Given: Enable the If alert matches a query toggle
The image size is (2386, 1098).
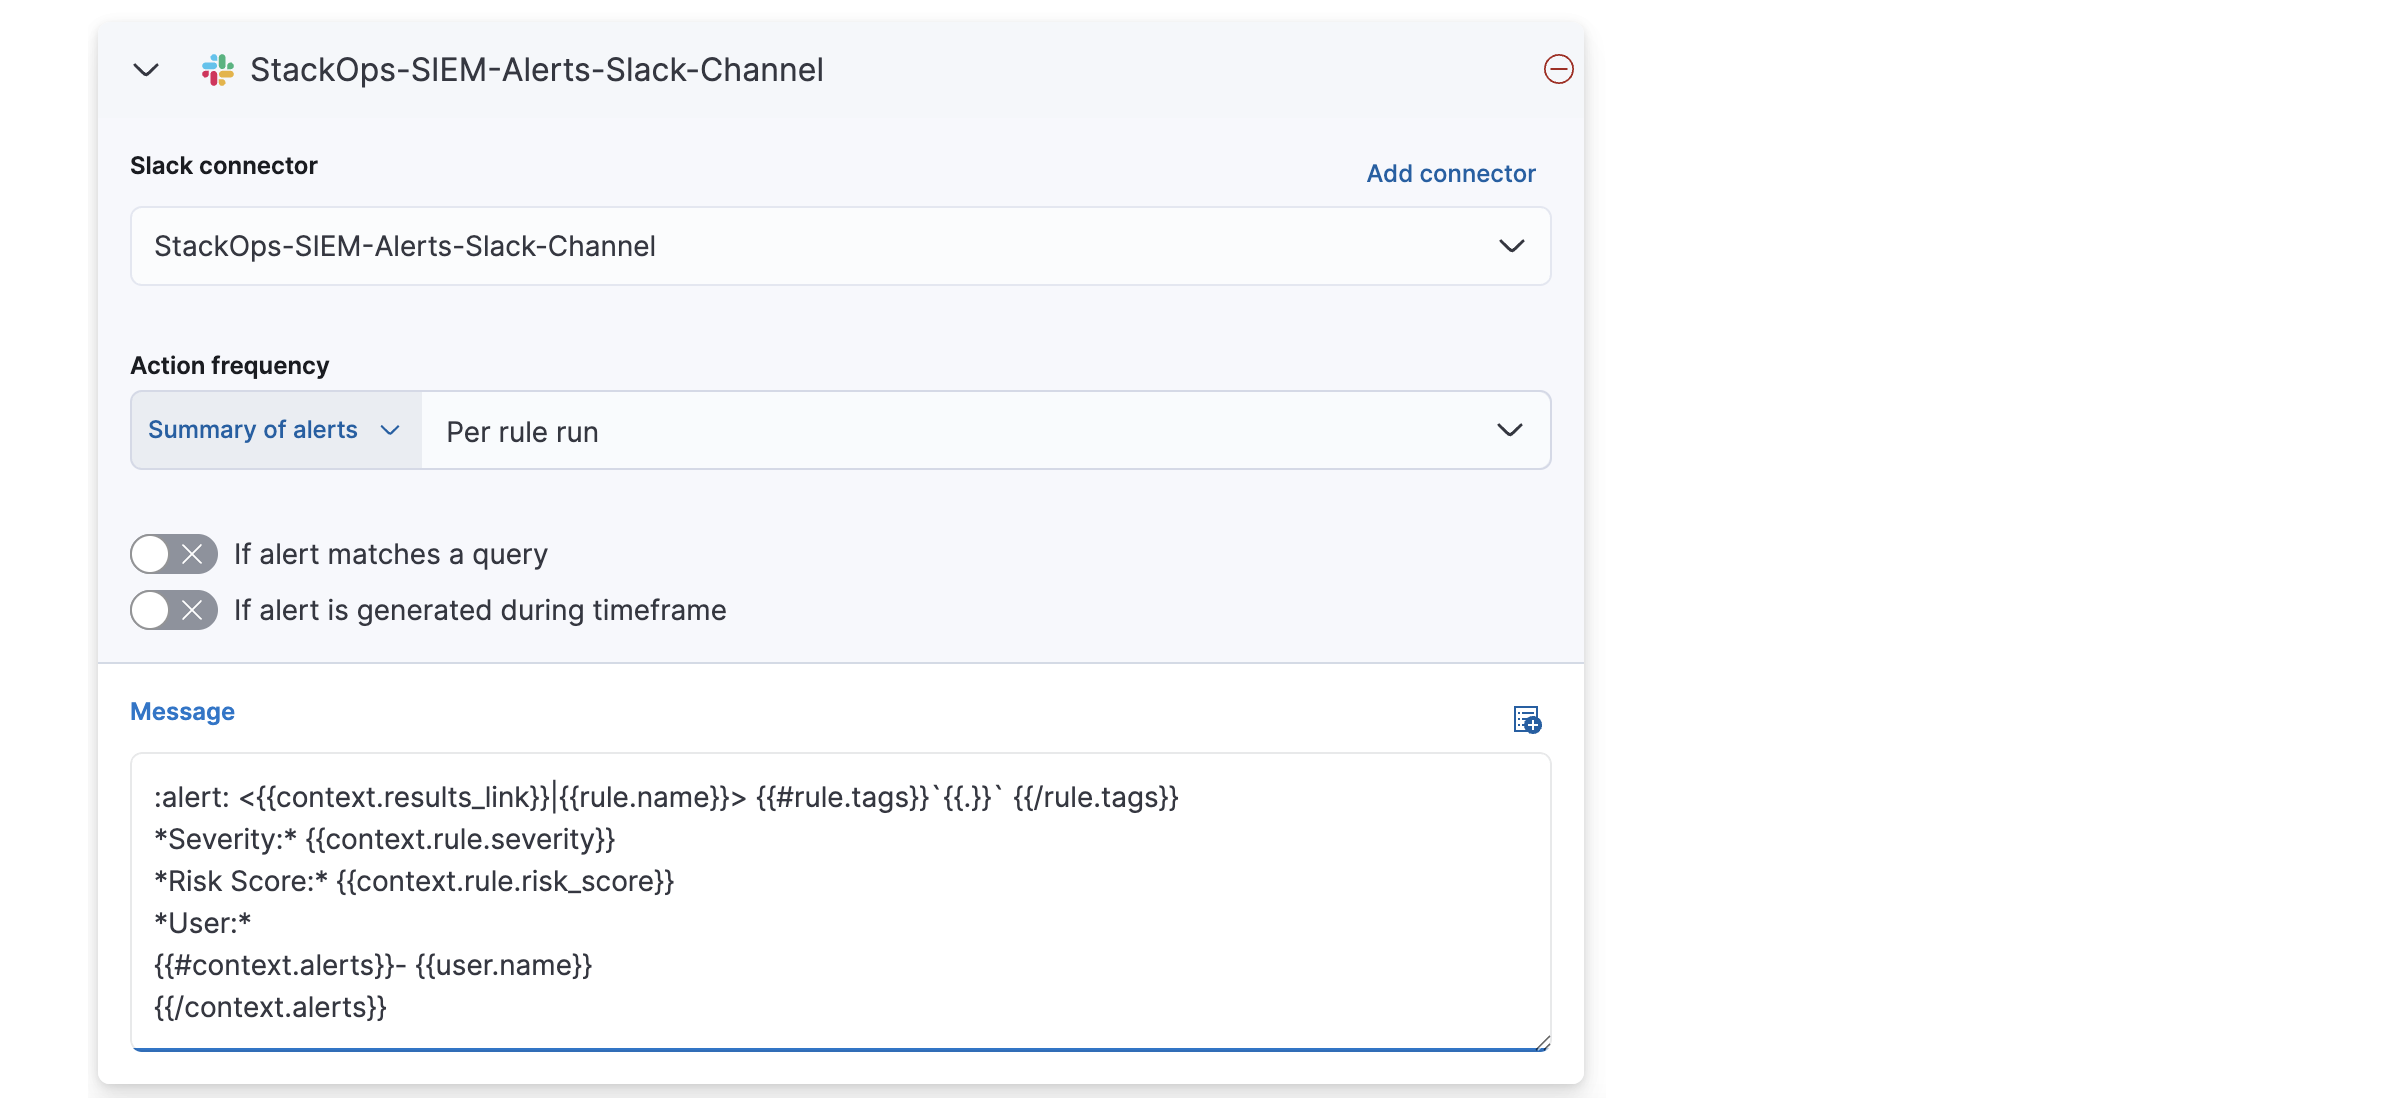Looking at the screenshot, I should tap(172, 554).
